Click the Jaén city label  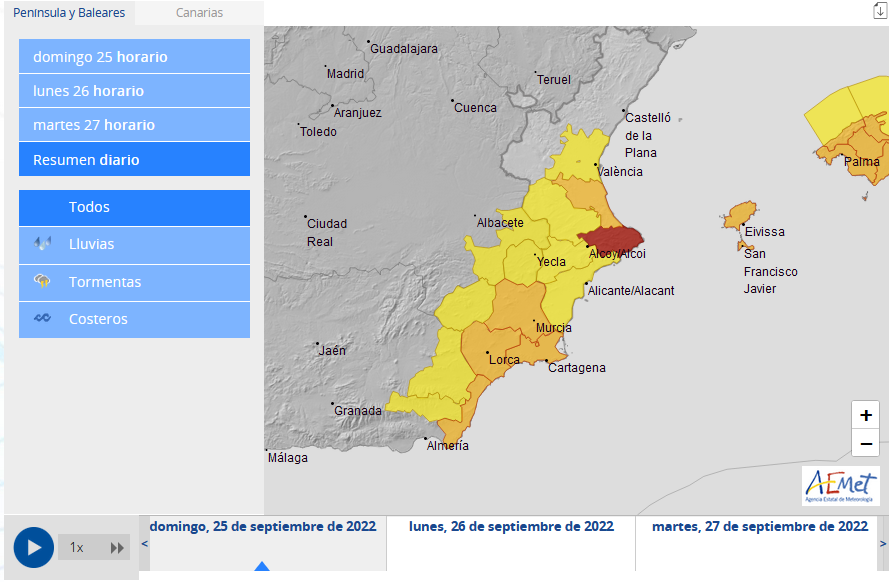click(x=332, y=350)
